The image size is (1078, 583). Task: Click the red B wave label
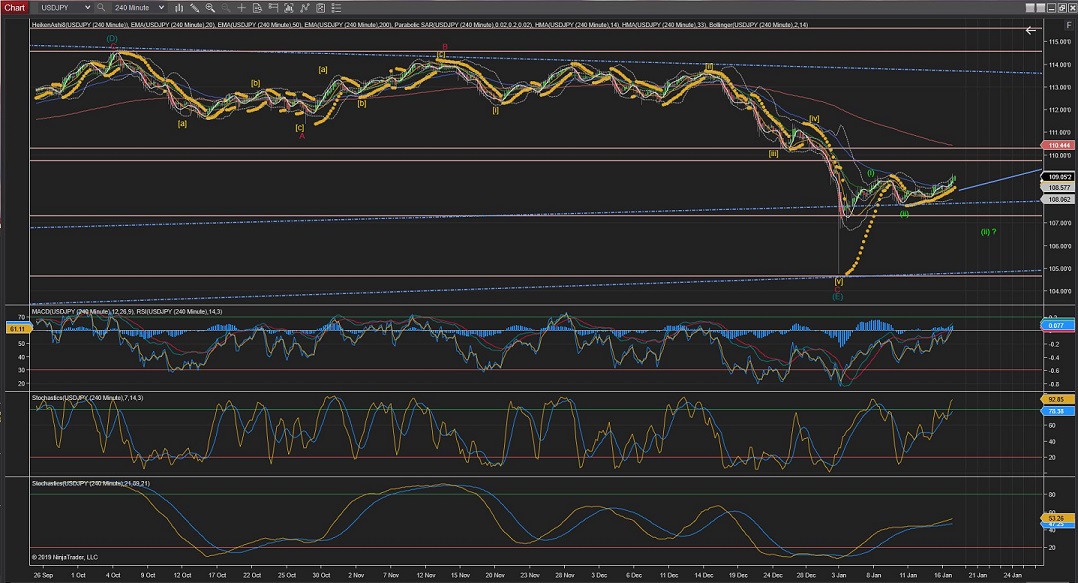445,47
